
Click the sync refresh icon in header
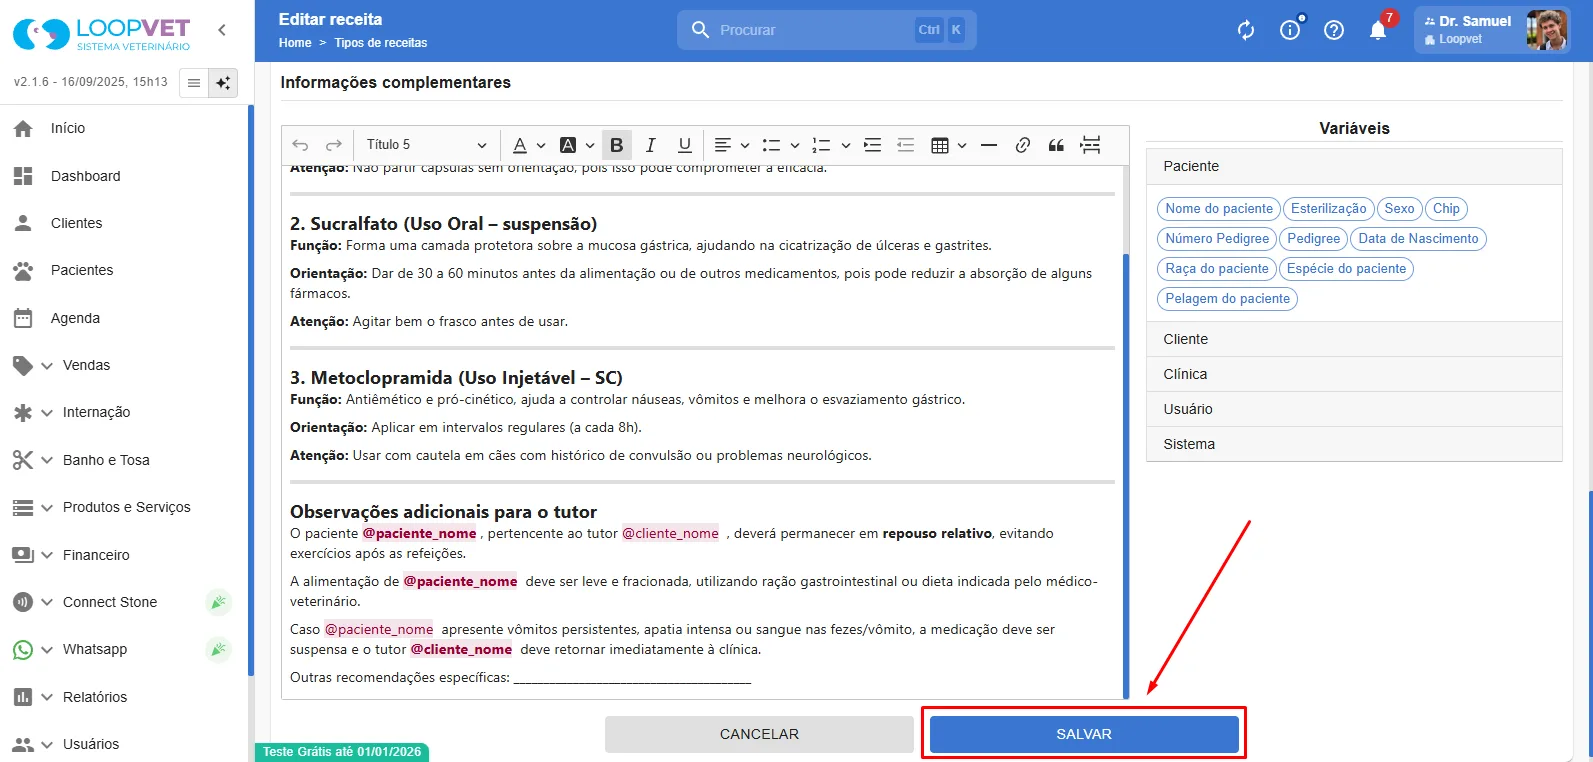point(1246,30)
